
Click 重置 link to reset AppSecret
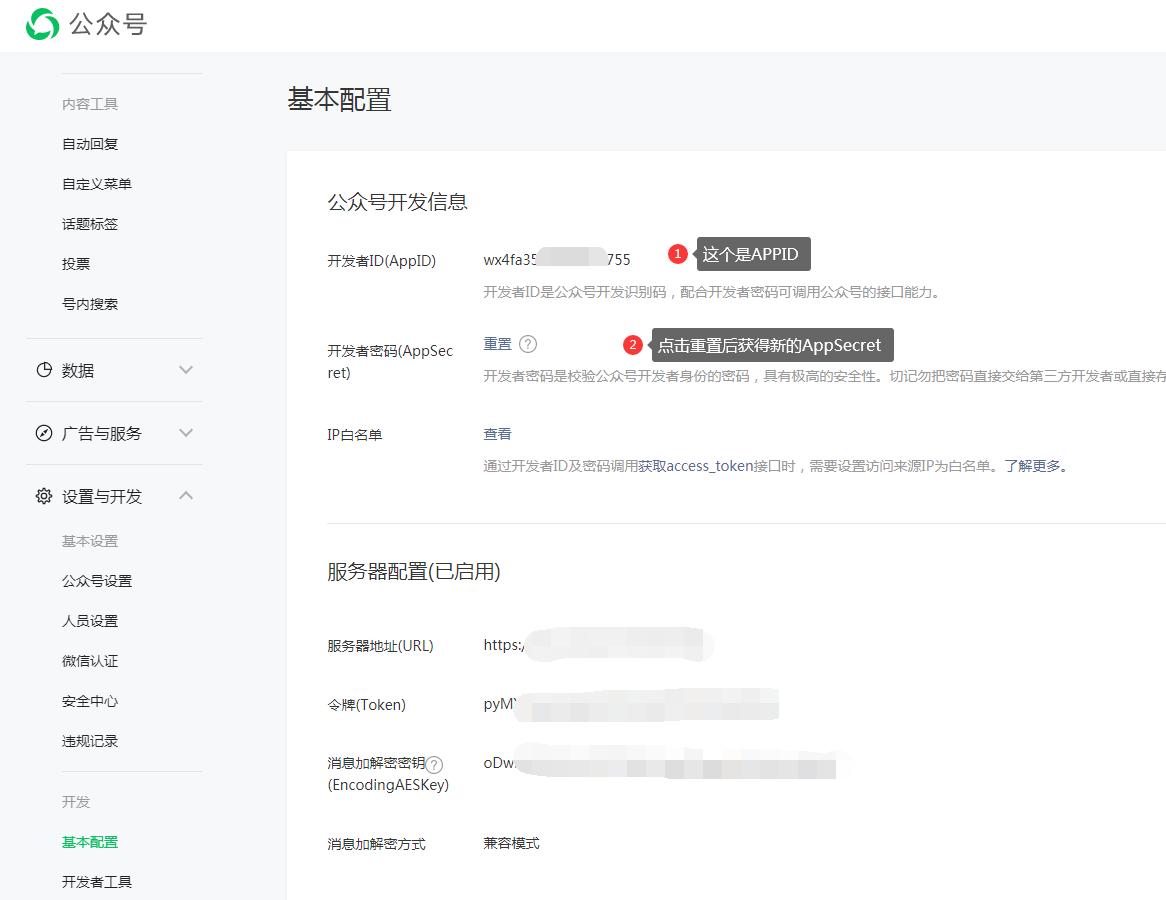tap(497, 344)
